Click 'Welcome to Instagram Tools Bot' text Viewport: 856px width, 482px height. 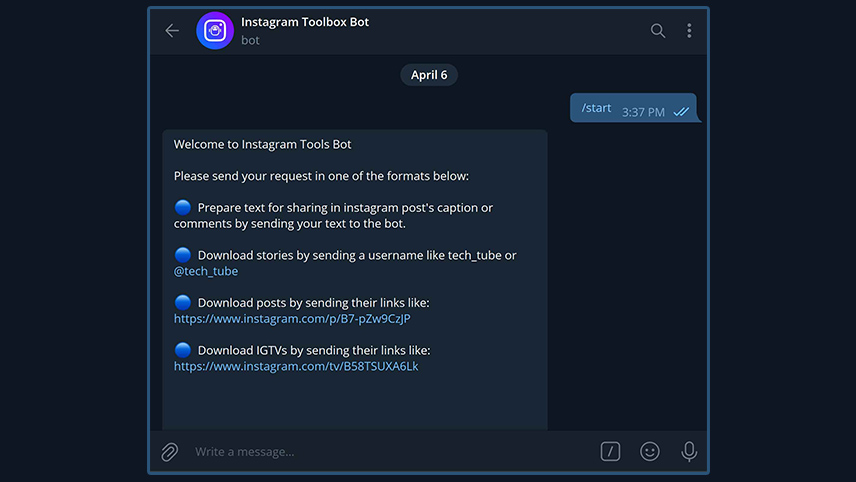263,145
